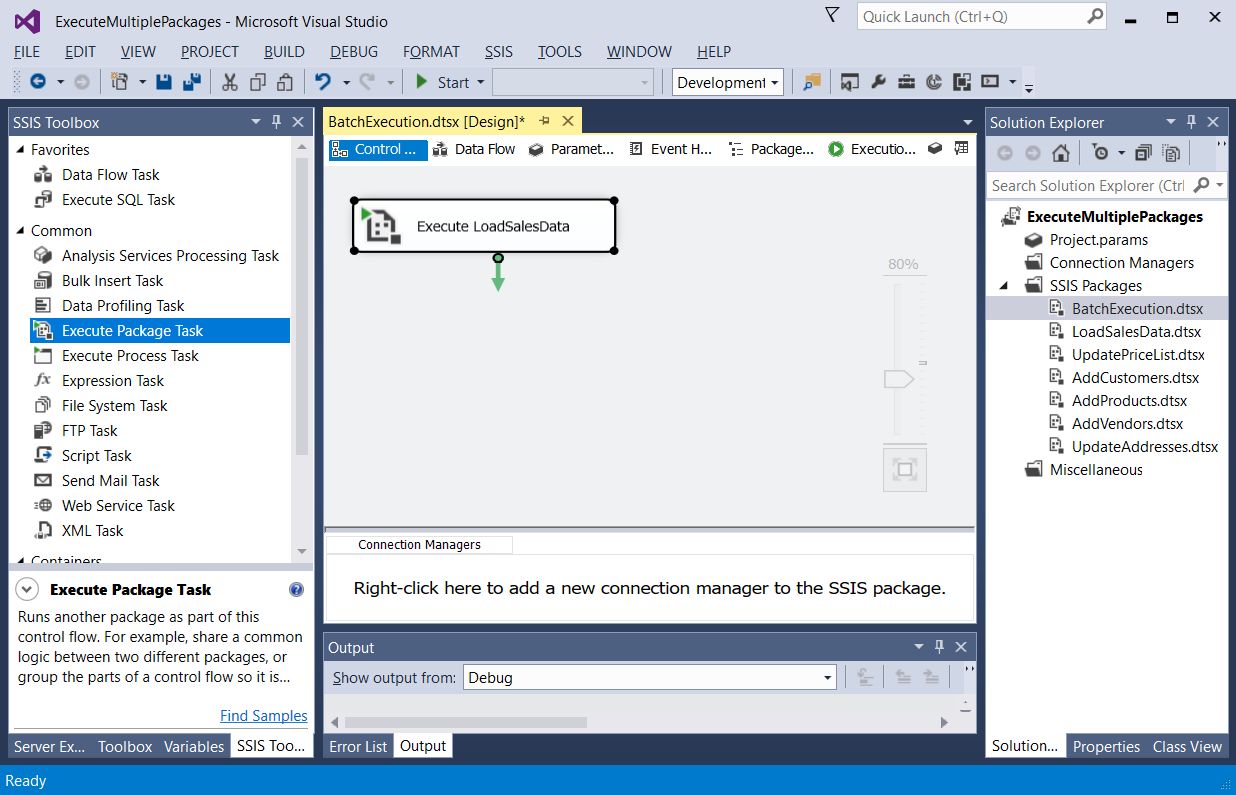
Task: Toggle pin on SSIS Toolbox panel
Action: 277,122
